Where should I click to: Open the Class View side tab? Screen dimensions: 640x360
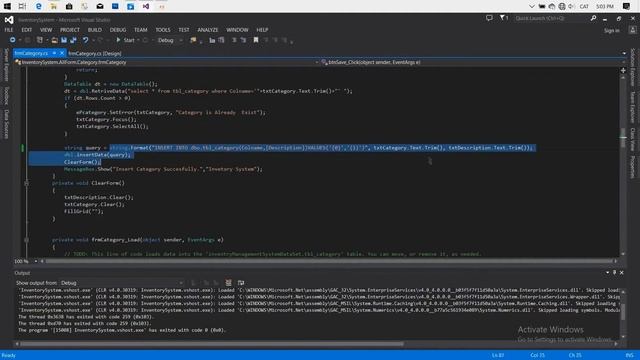[633, 139]
